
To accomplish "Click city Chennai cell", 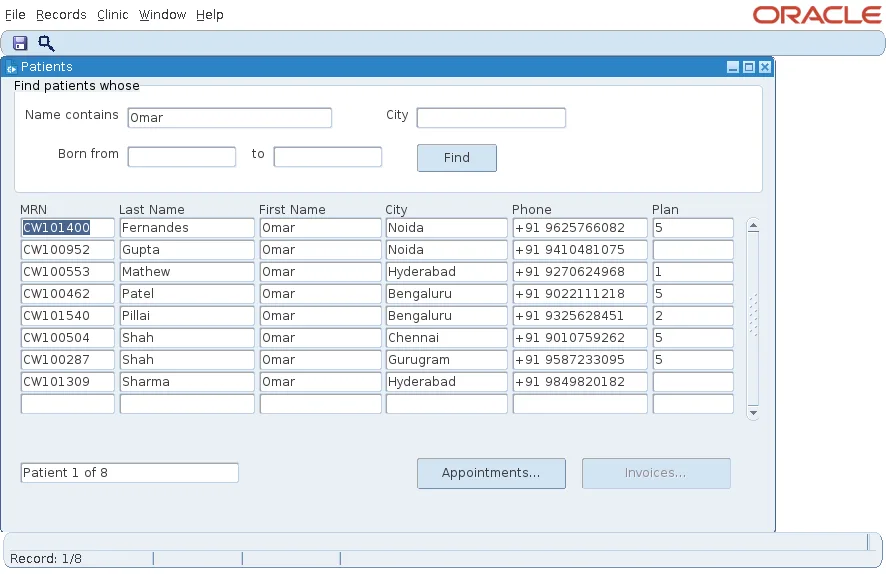I will (446, 338).
